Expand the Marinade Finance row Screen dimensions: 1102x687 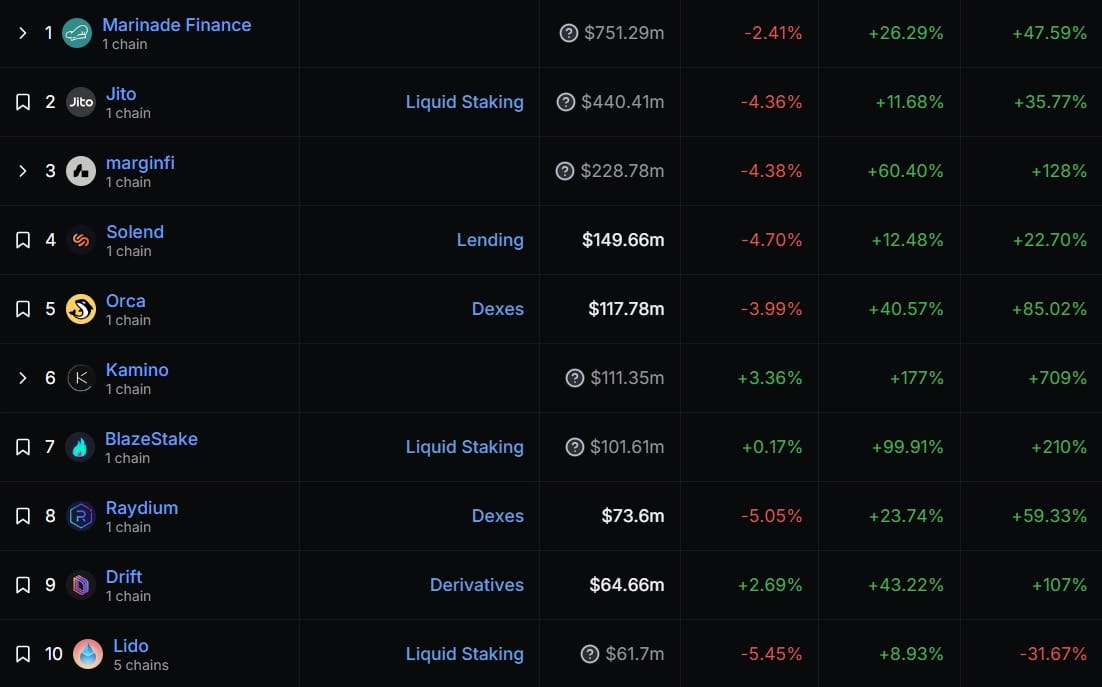coord(23,33)
